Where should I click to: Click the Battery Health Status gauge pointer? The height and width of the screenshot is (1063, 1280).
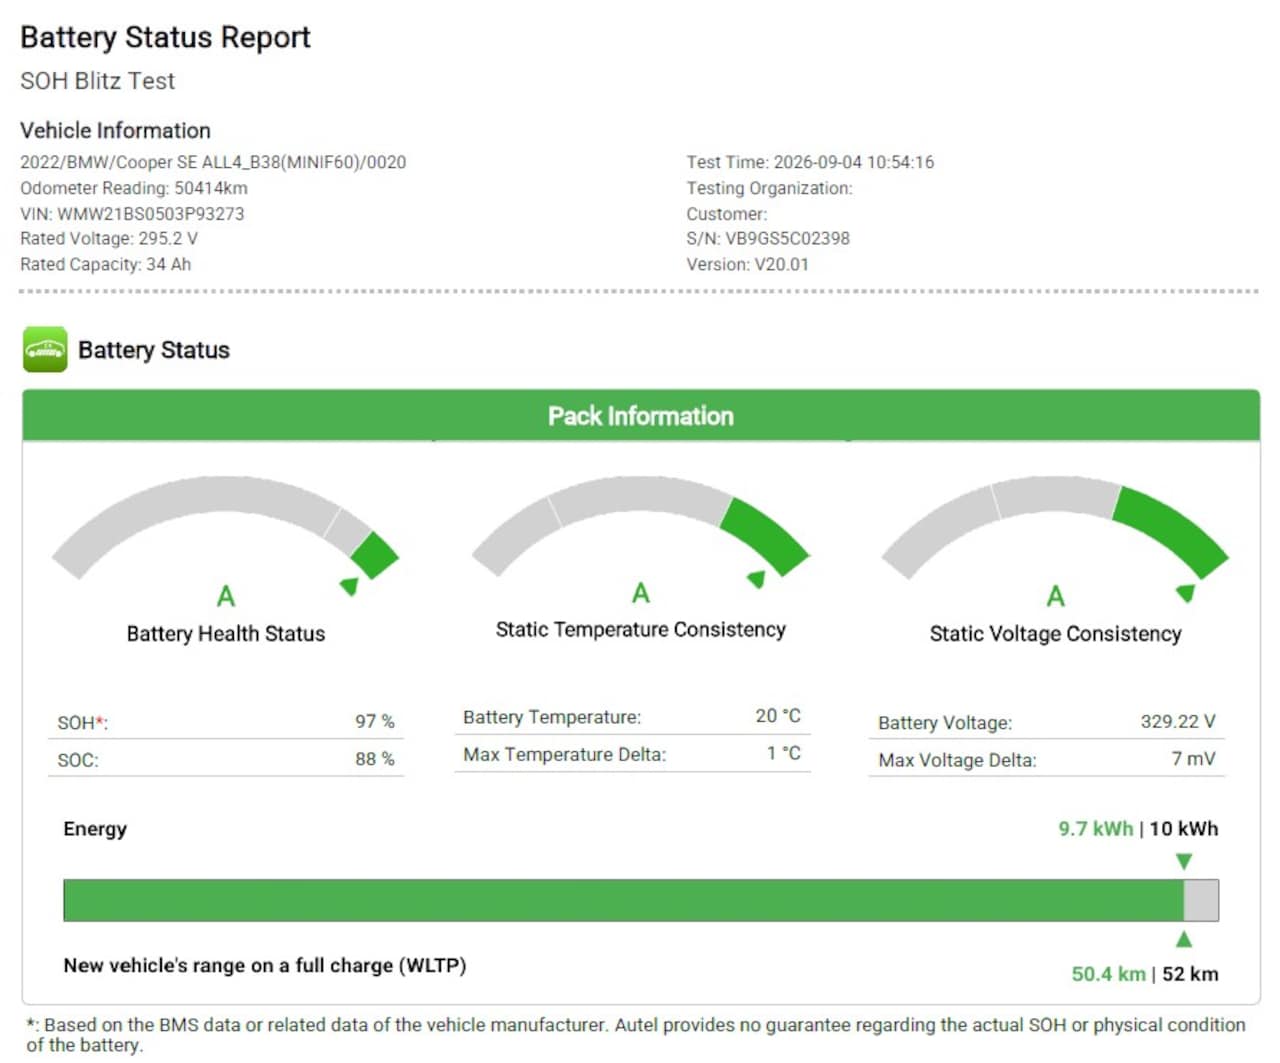pos(349,586)
